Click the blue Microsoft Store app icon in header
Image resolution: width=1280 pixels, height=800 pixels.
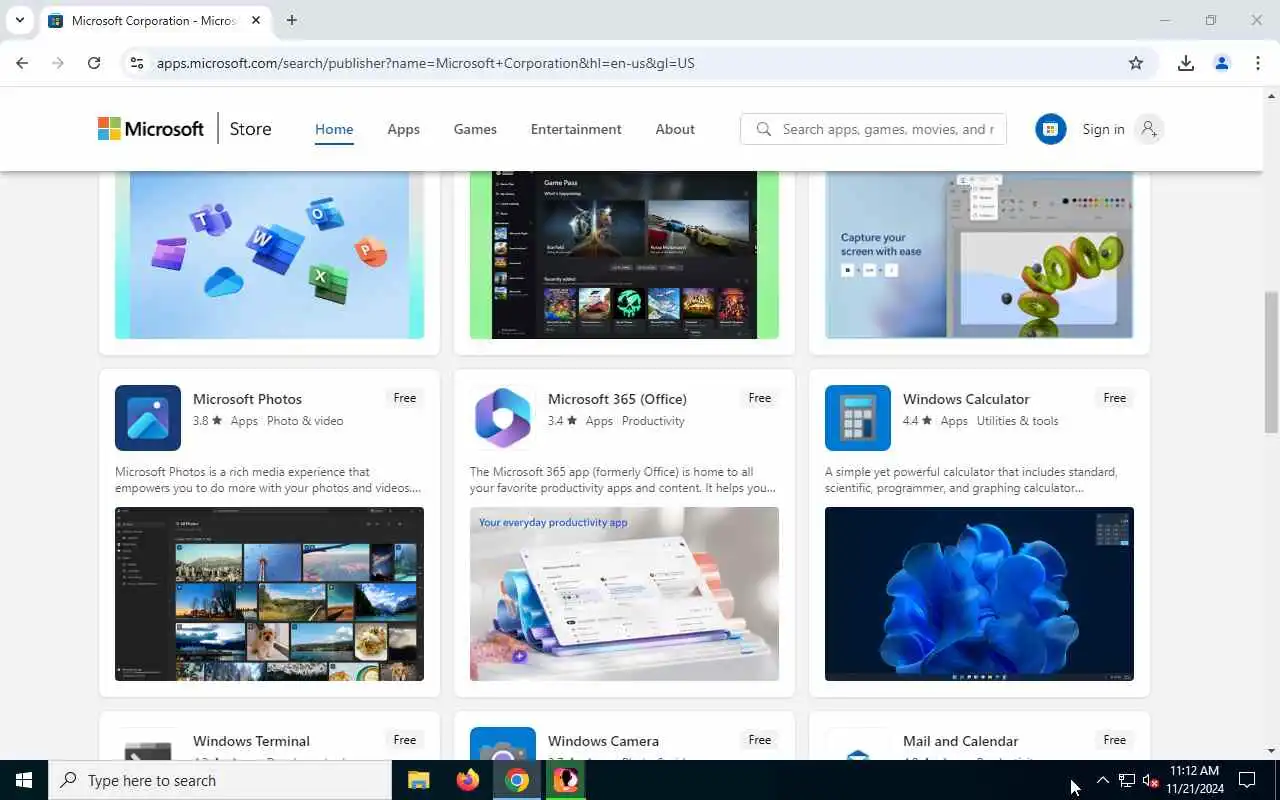1050,129
